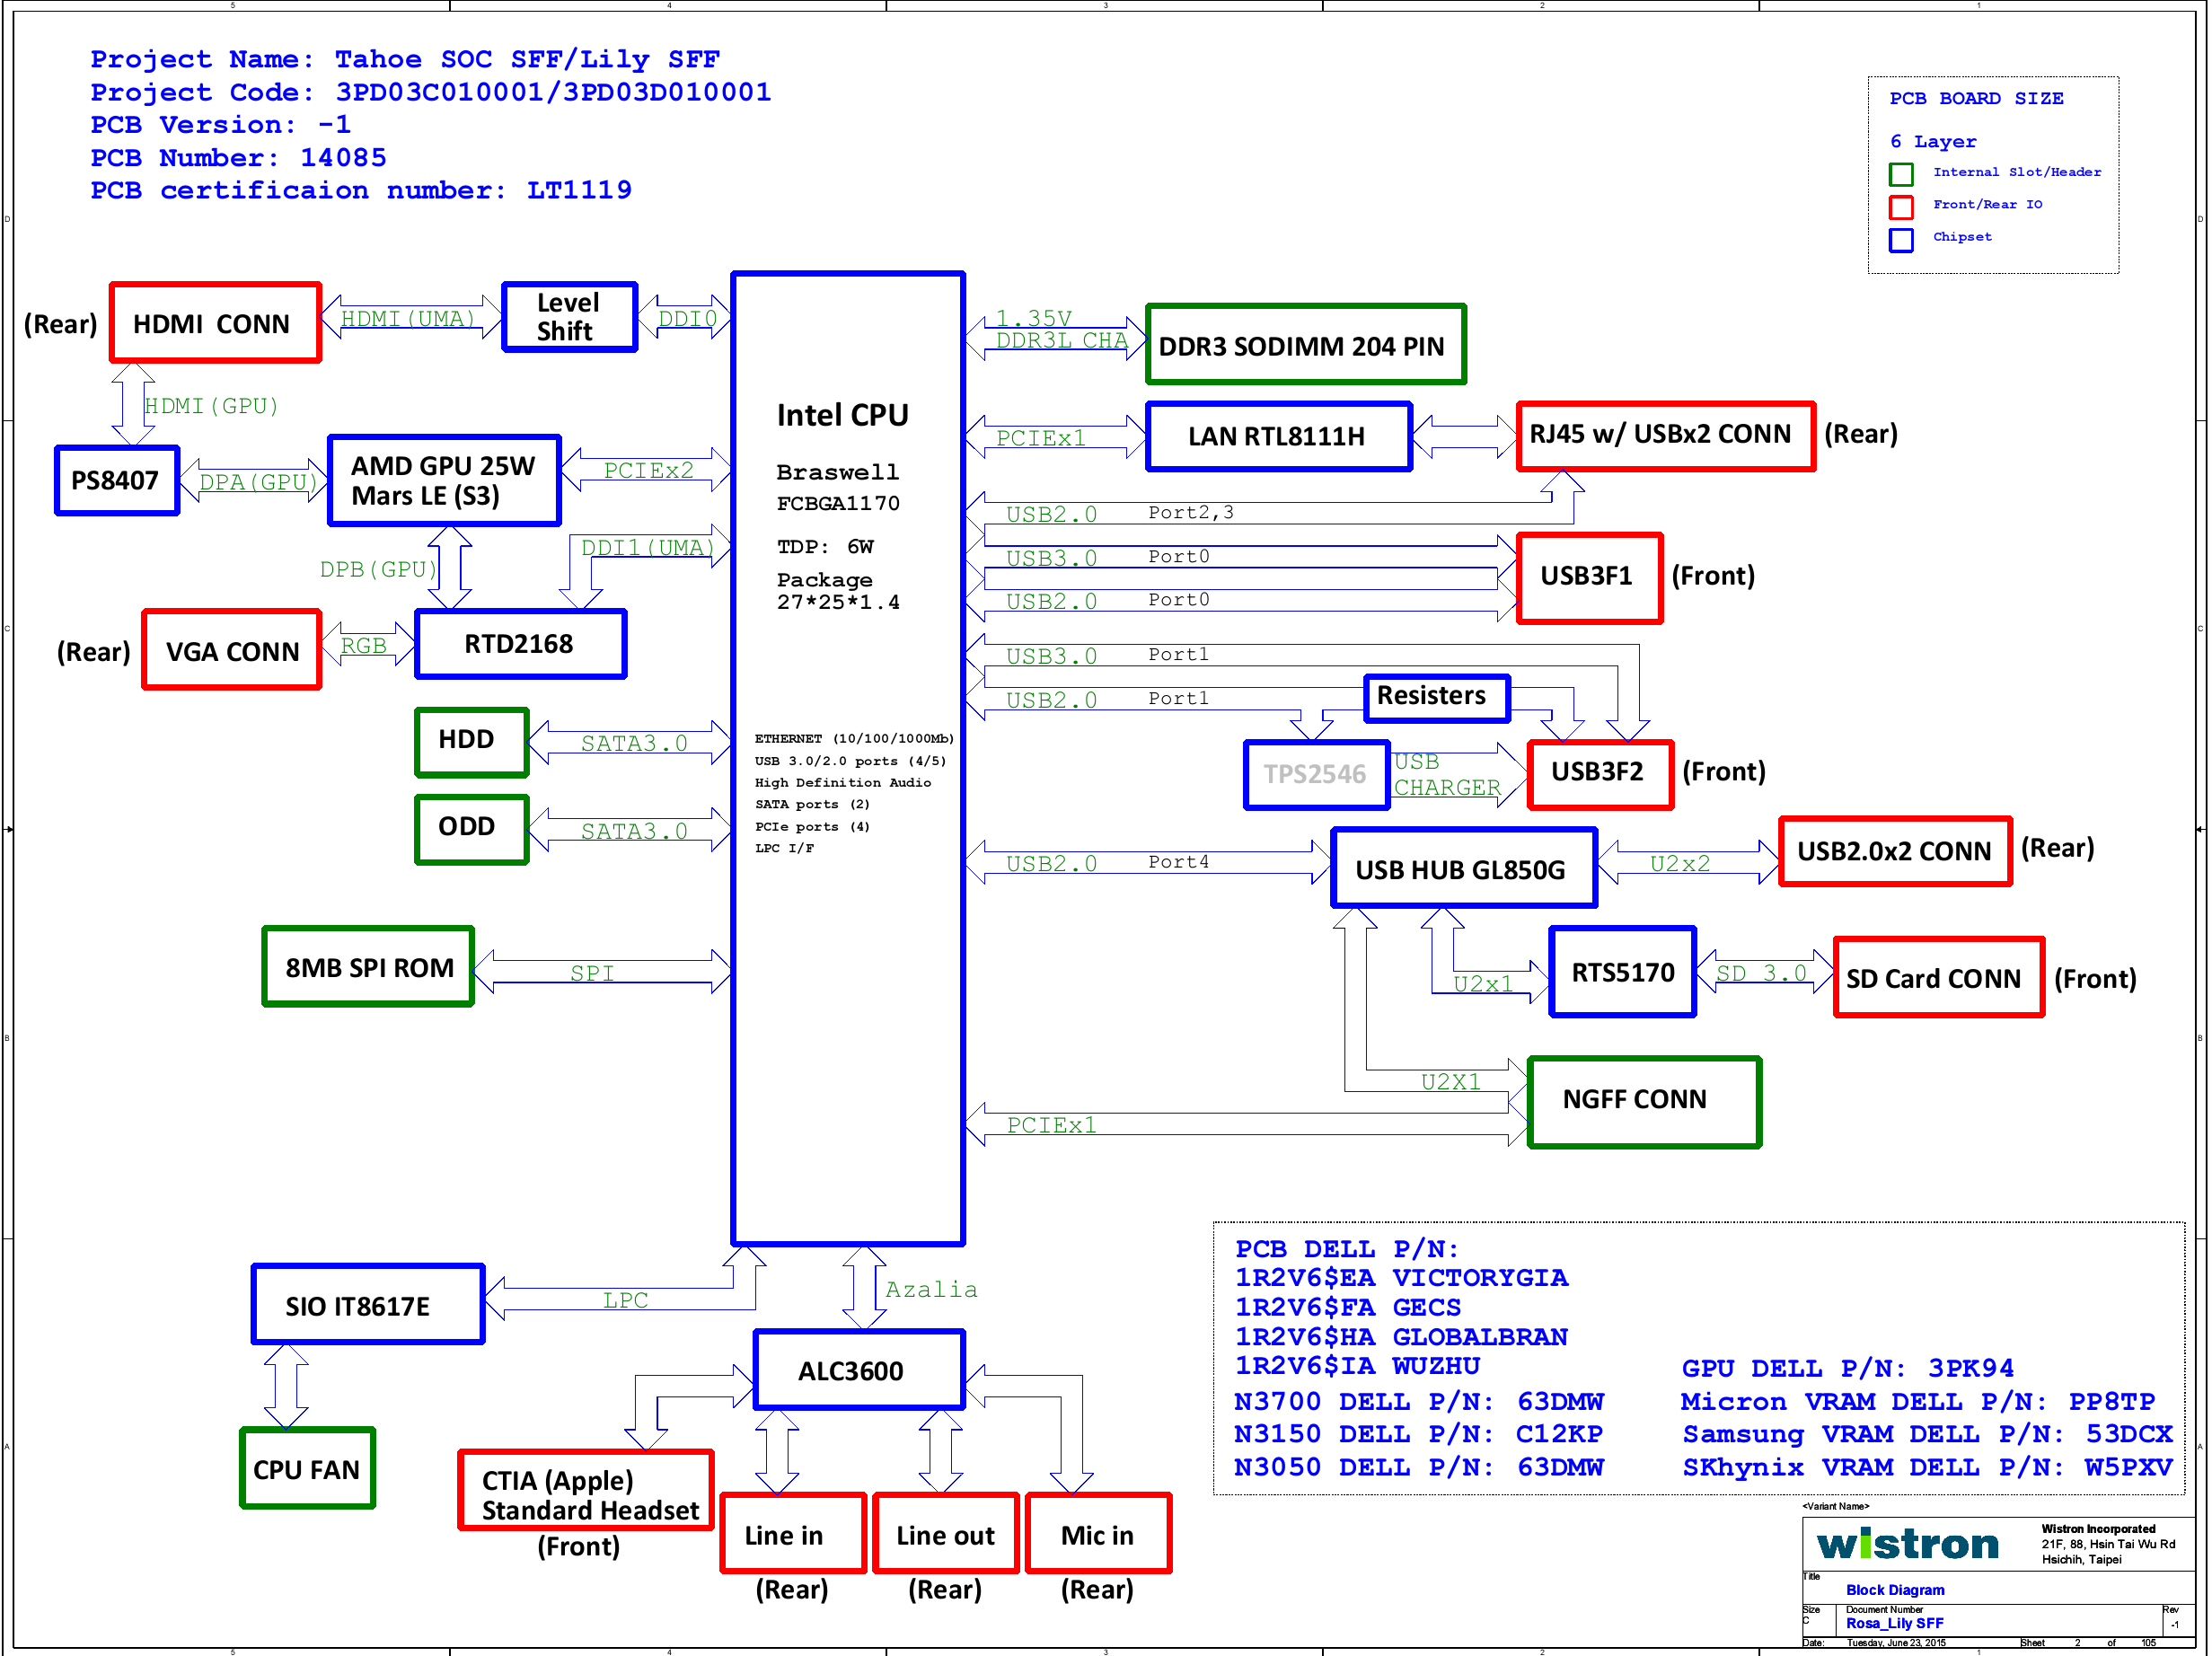
Task: Click the HDMI(UMA) bus label
Action: pyautogui.click(x=407, y=318)
